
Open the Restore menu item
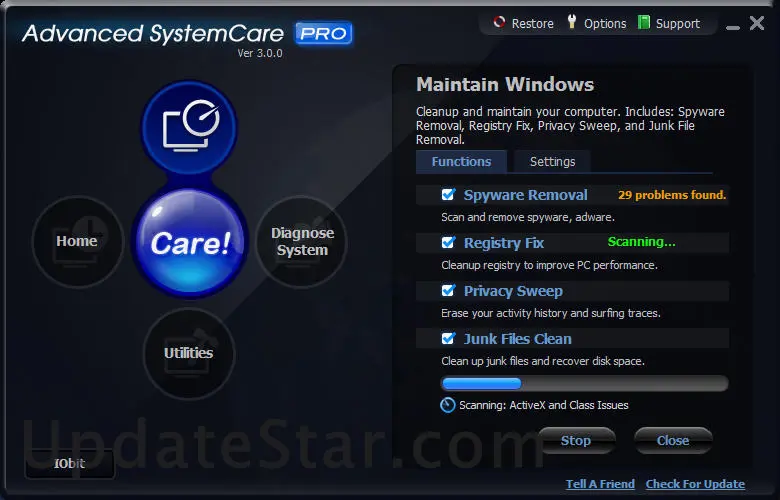coord(532,23)
